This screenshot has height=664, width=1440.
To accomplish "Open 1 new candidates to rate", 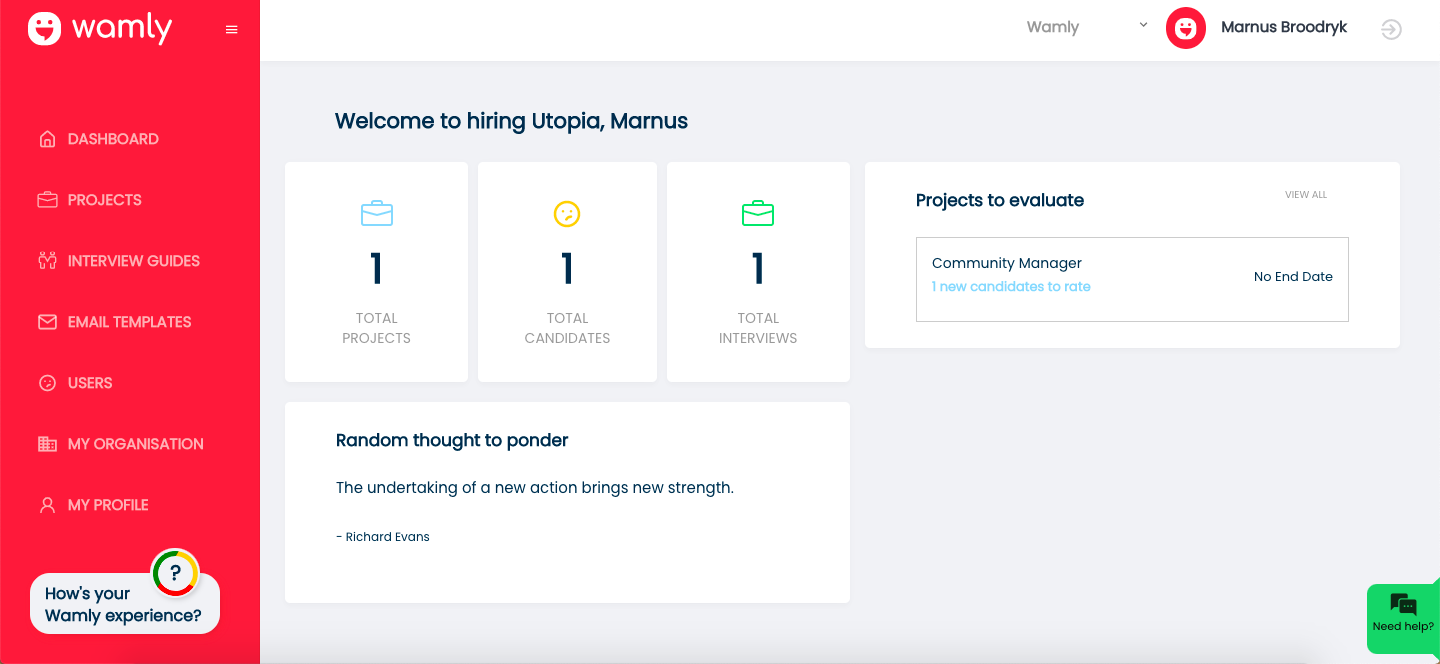I will point(1011,286).
